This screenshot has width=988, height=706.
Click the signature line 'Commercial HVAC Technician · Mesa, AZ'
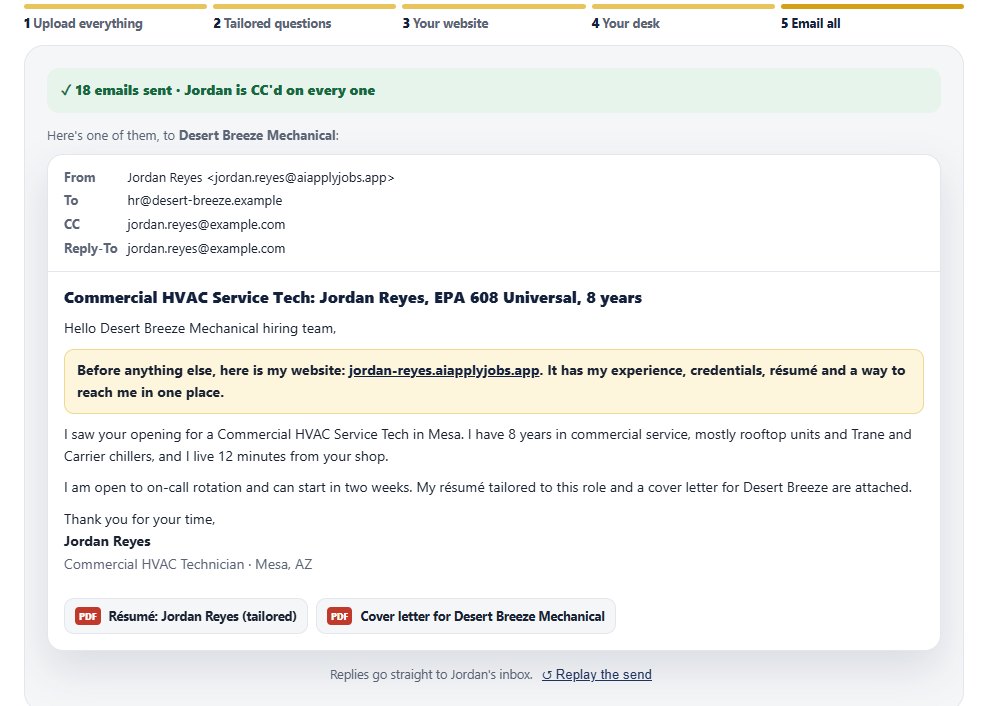tap(188, 564)
